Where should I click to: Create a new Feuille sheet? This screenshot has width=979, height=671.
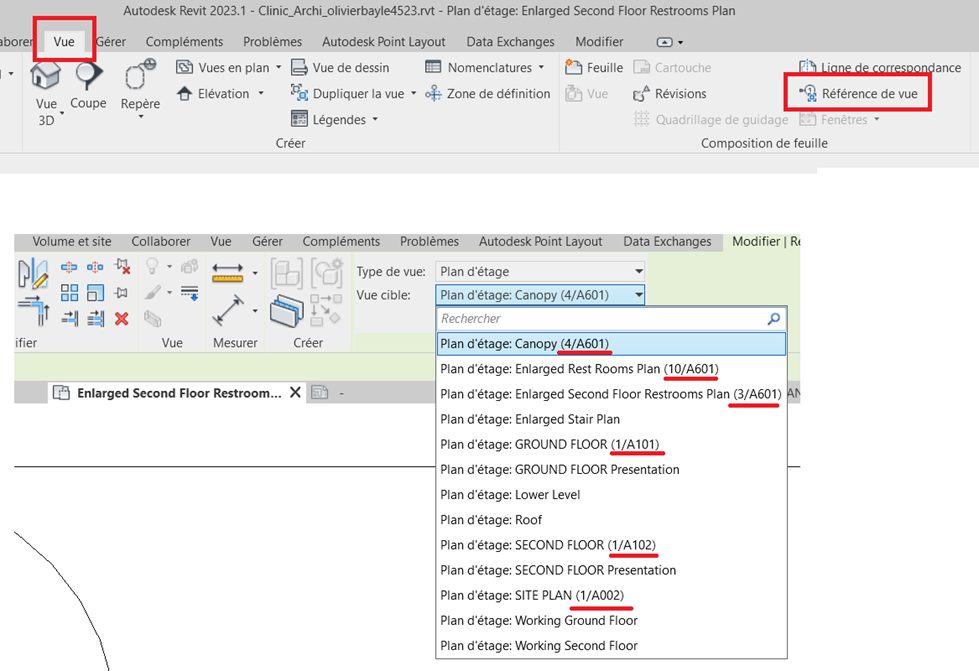click(x=594, y=67)
